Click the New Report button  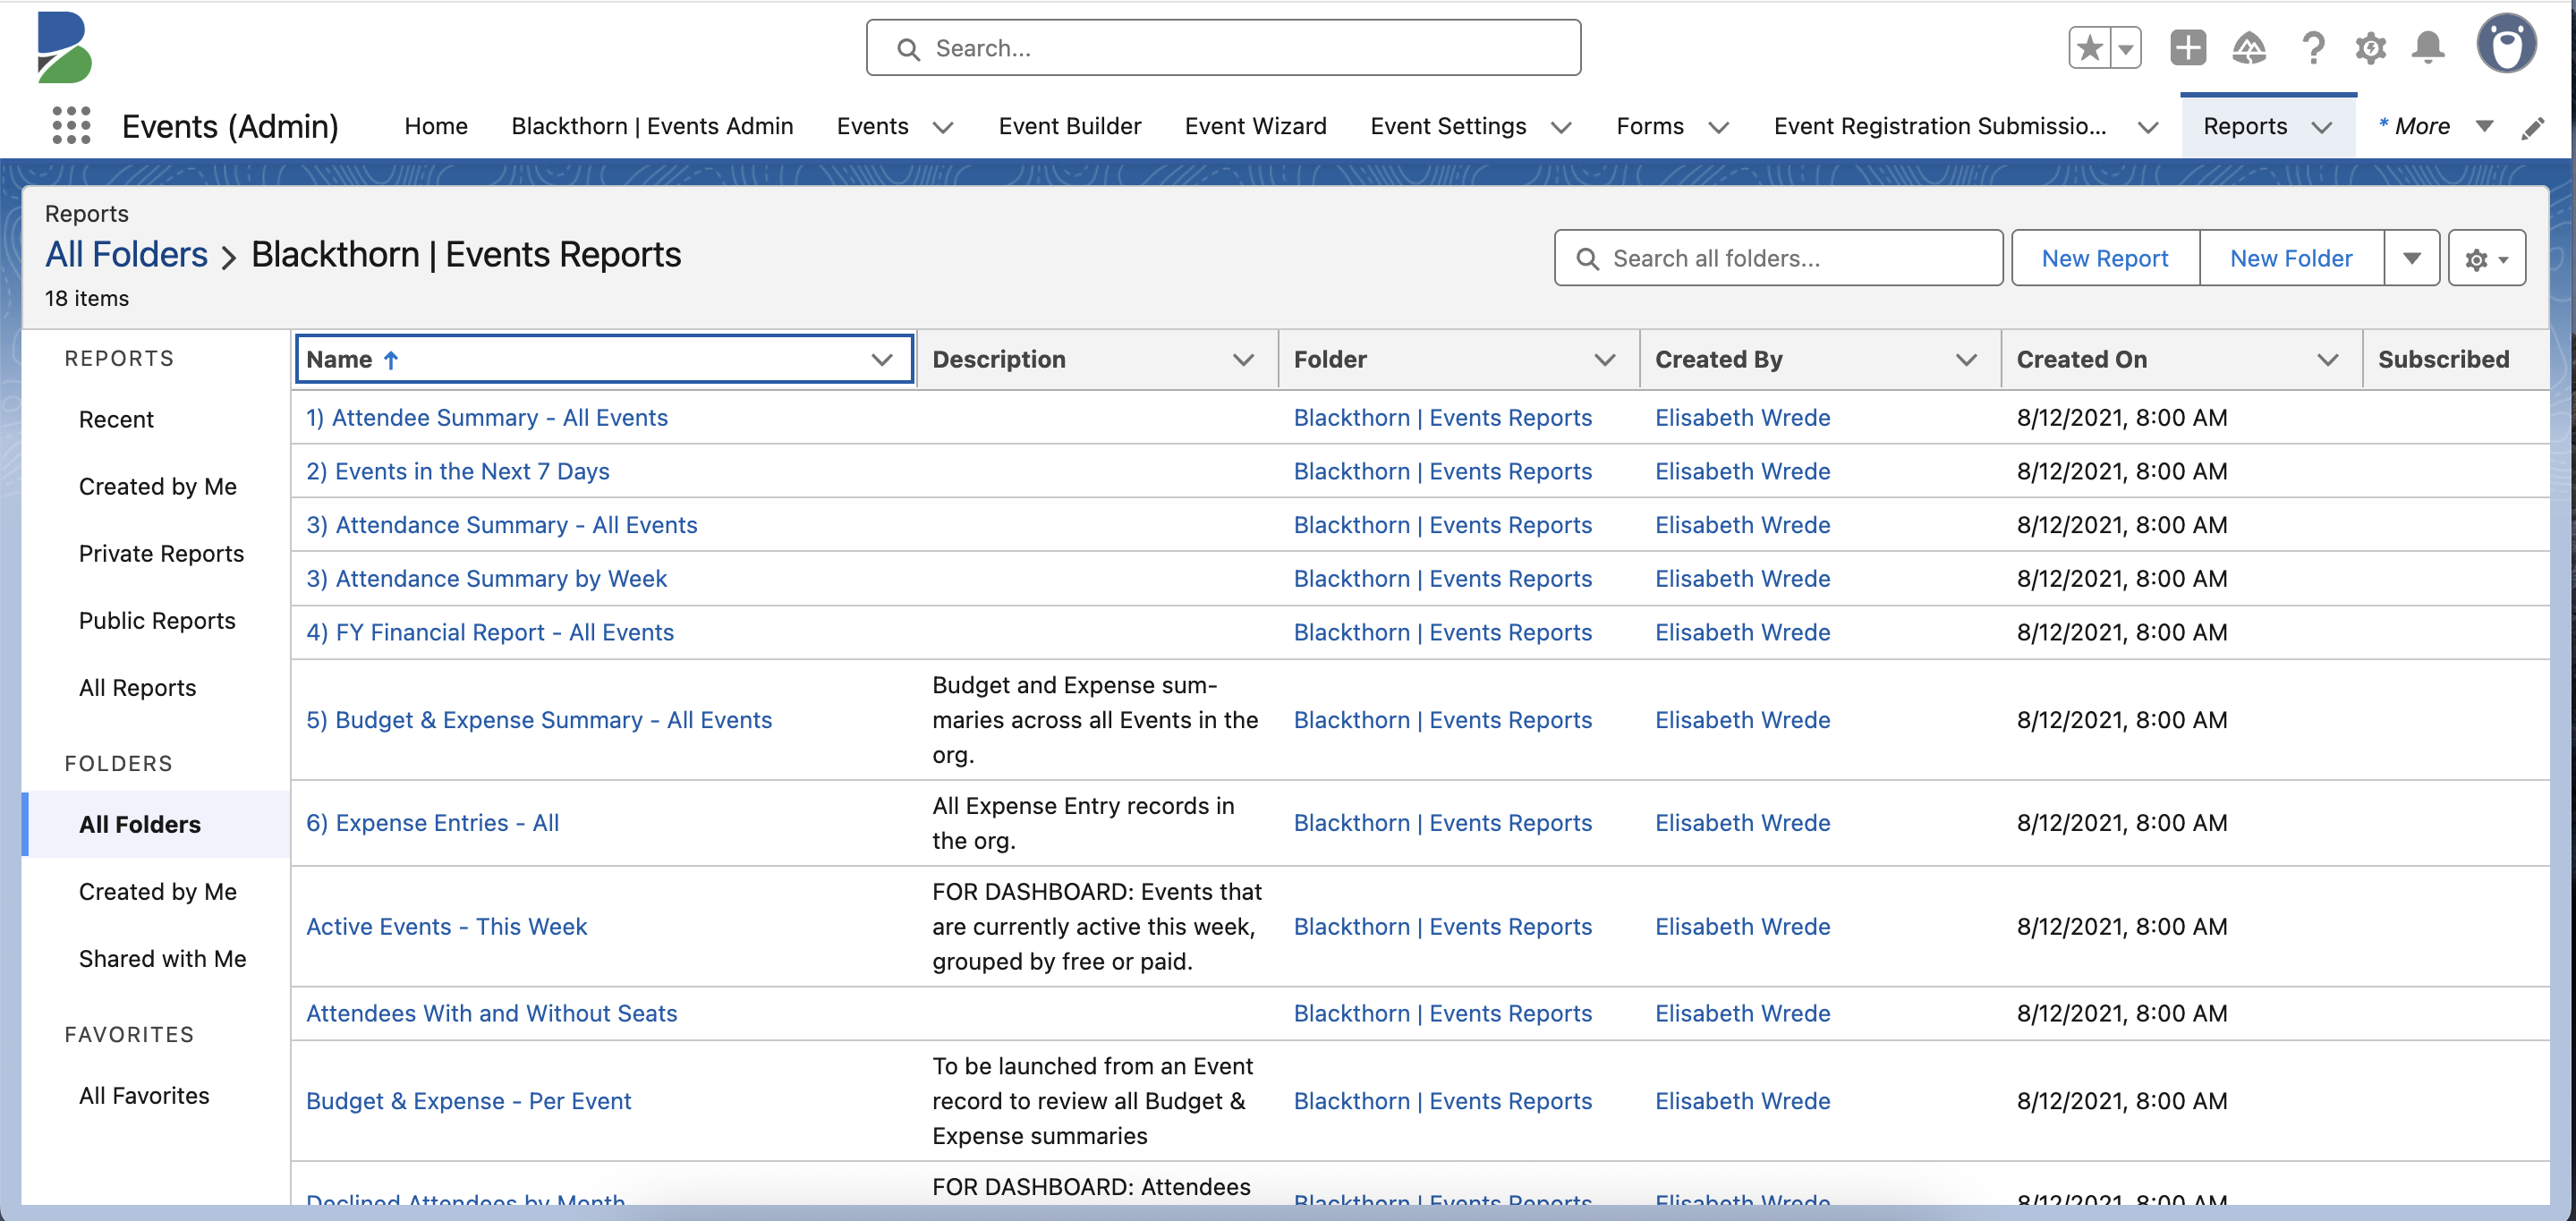point(2104,257)
